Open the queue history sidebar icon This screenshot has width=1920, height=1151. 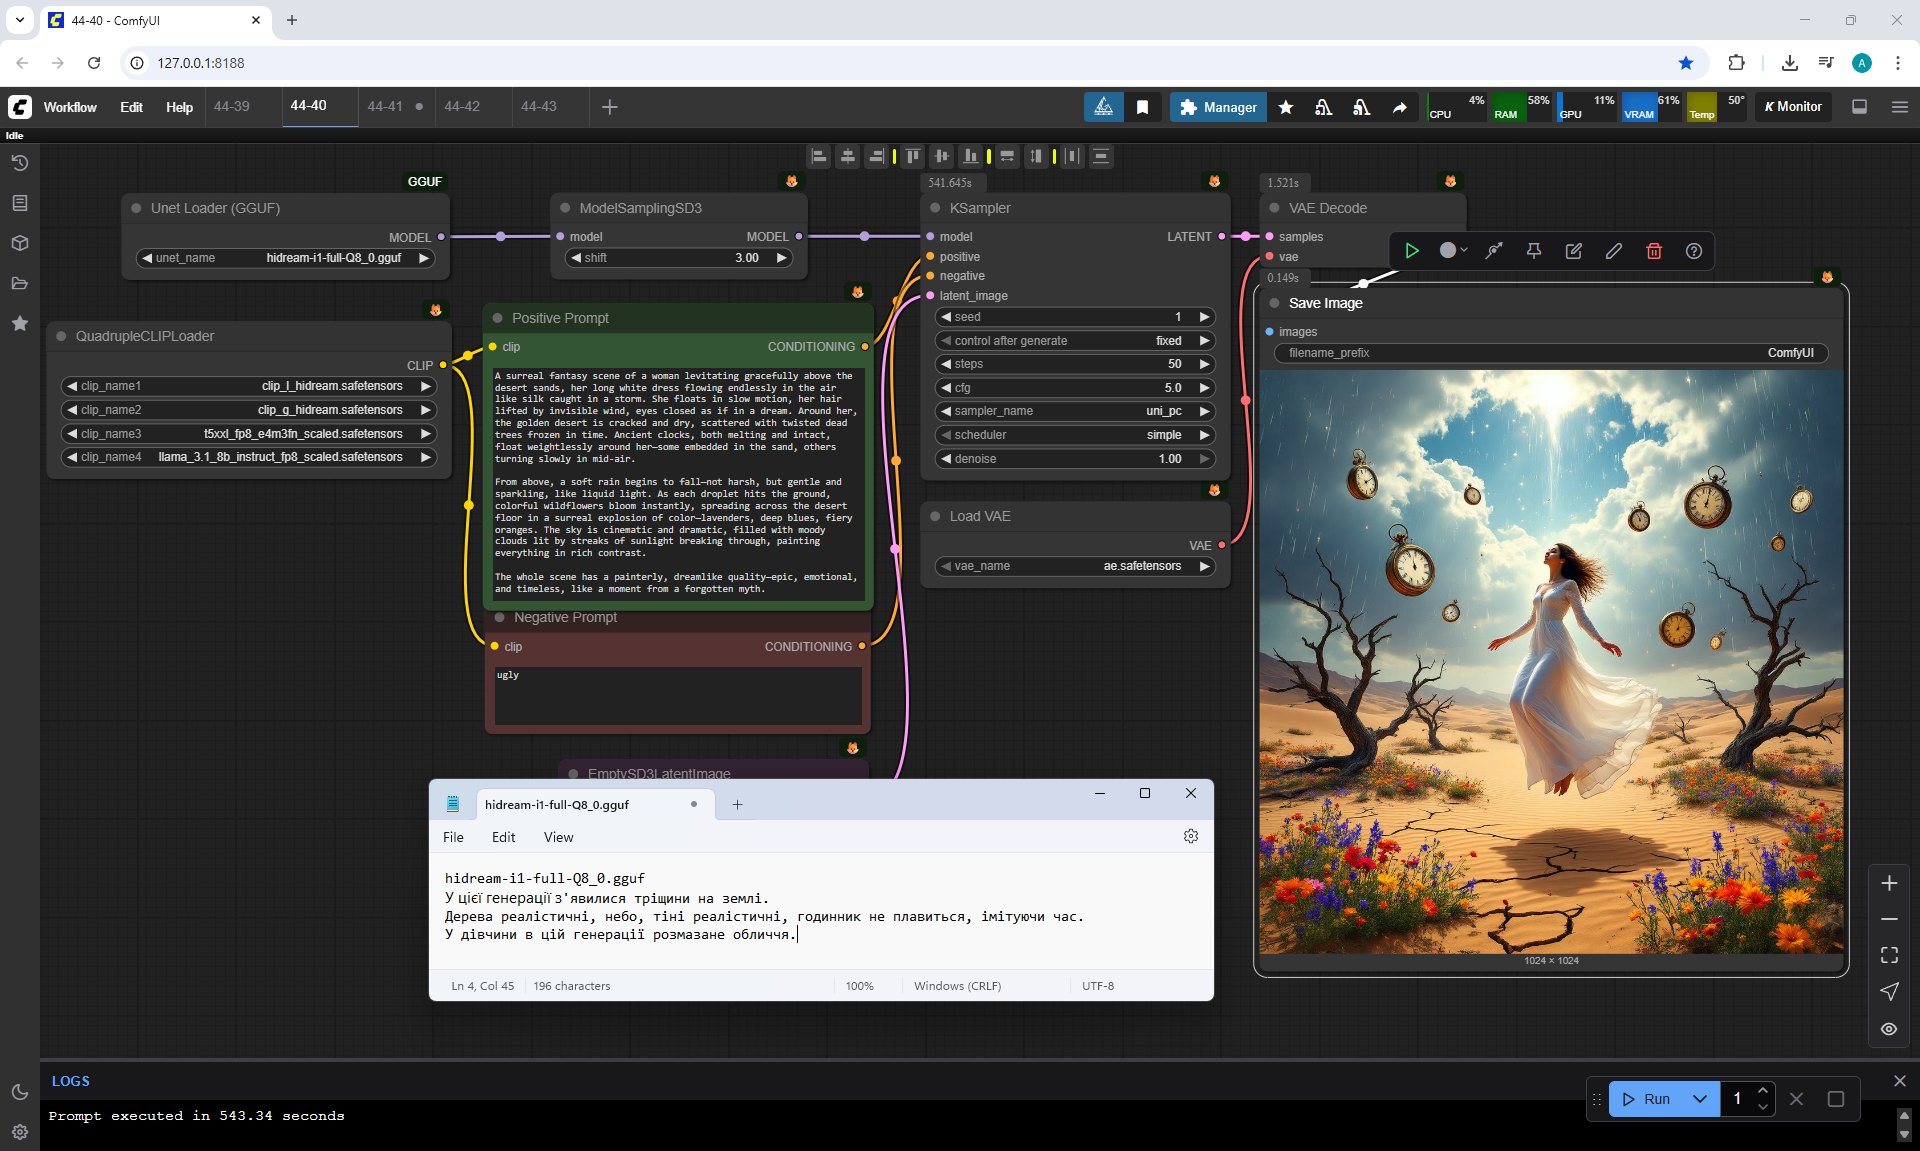(x=20, y=163)
